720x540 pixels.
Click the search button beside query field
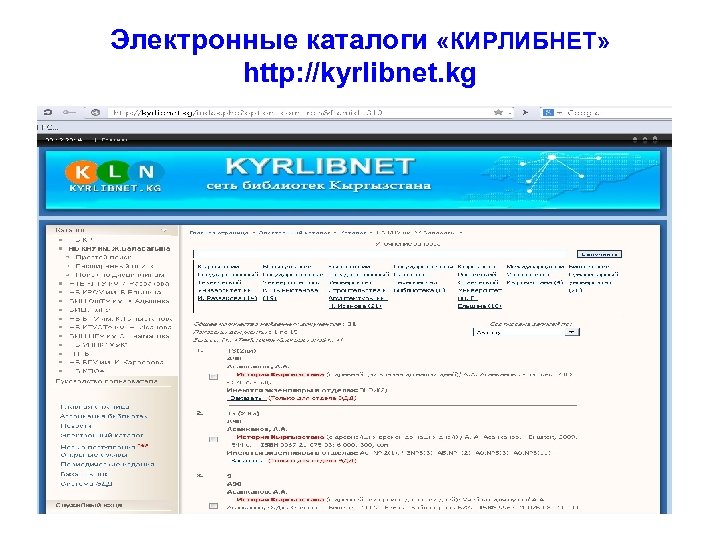pyautogui.click(x=599, y=254)
